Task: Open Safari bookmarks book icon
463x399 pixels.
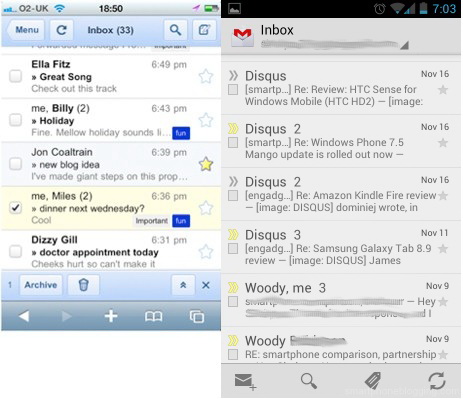Action: coord(154,316)
